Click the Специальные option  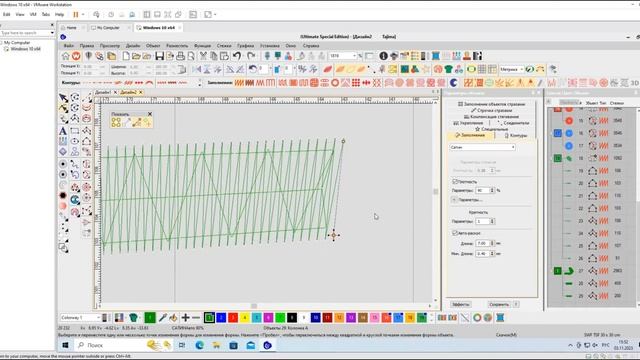[x=491, y=129]
